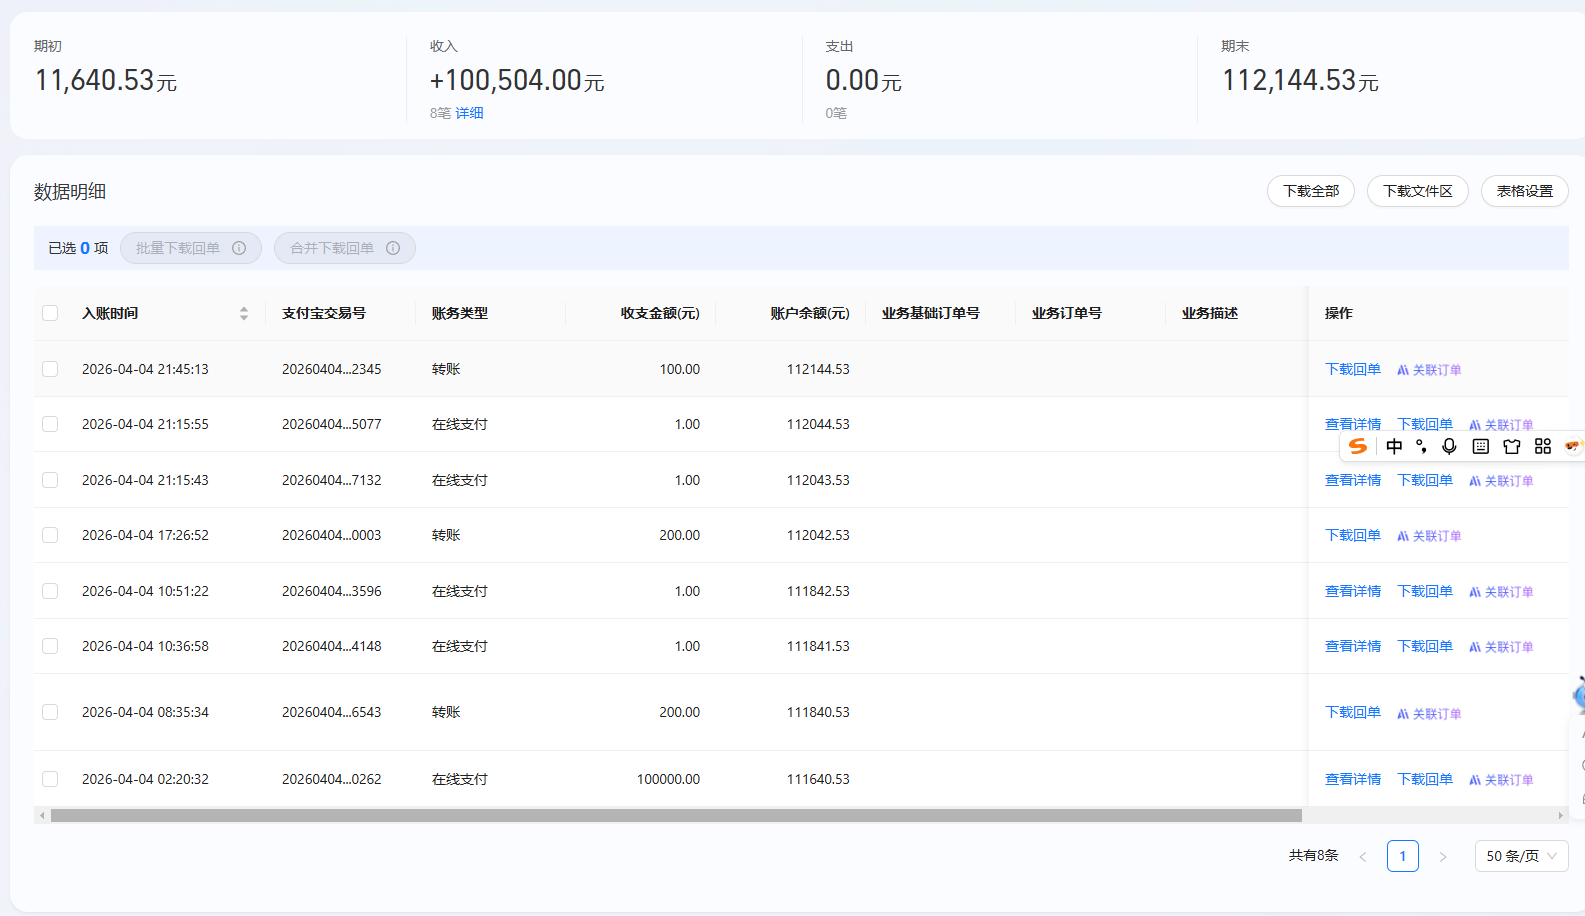Click the 表格设置 button
The image size is (1585, 916).
click(1524, 191)
